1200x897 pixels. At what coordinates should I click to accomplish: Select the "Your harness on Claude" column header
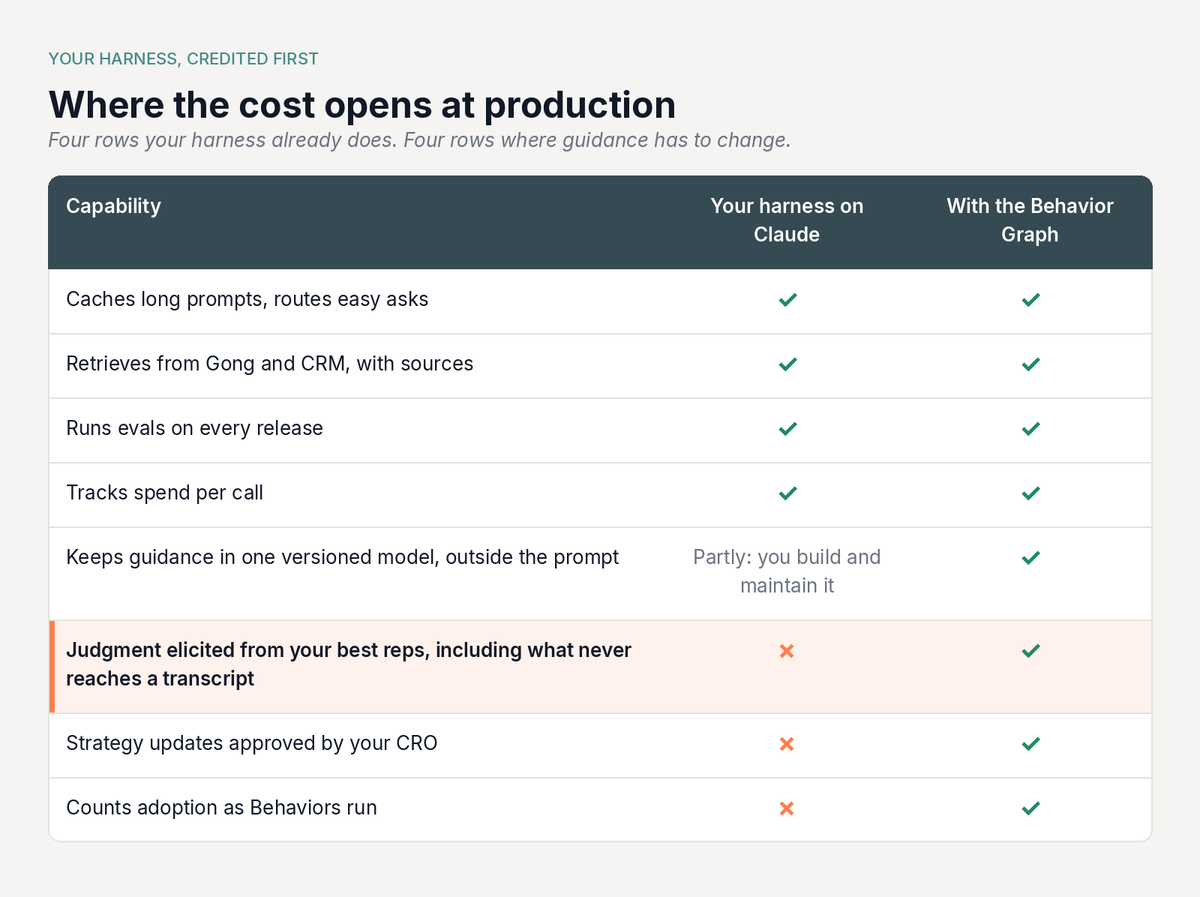coord(787,220)
